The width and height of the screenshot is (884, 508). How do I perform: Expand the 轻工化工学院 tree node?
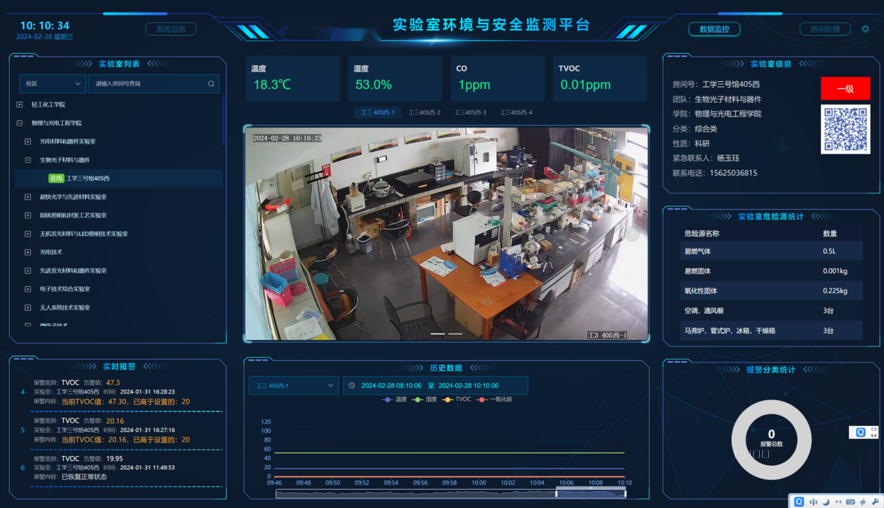pos(19,104)
